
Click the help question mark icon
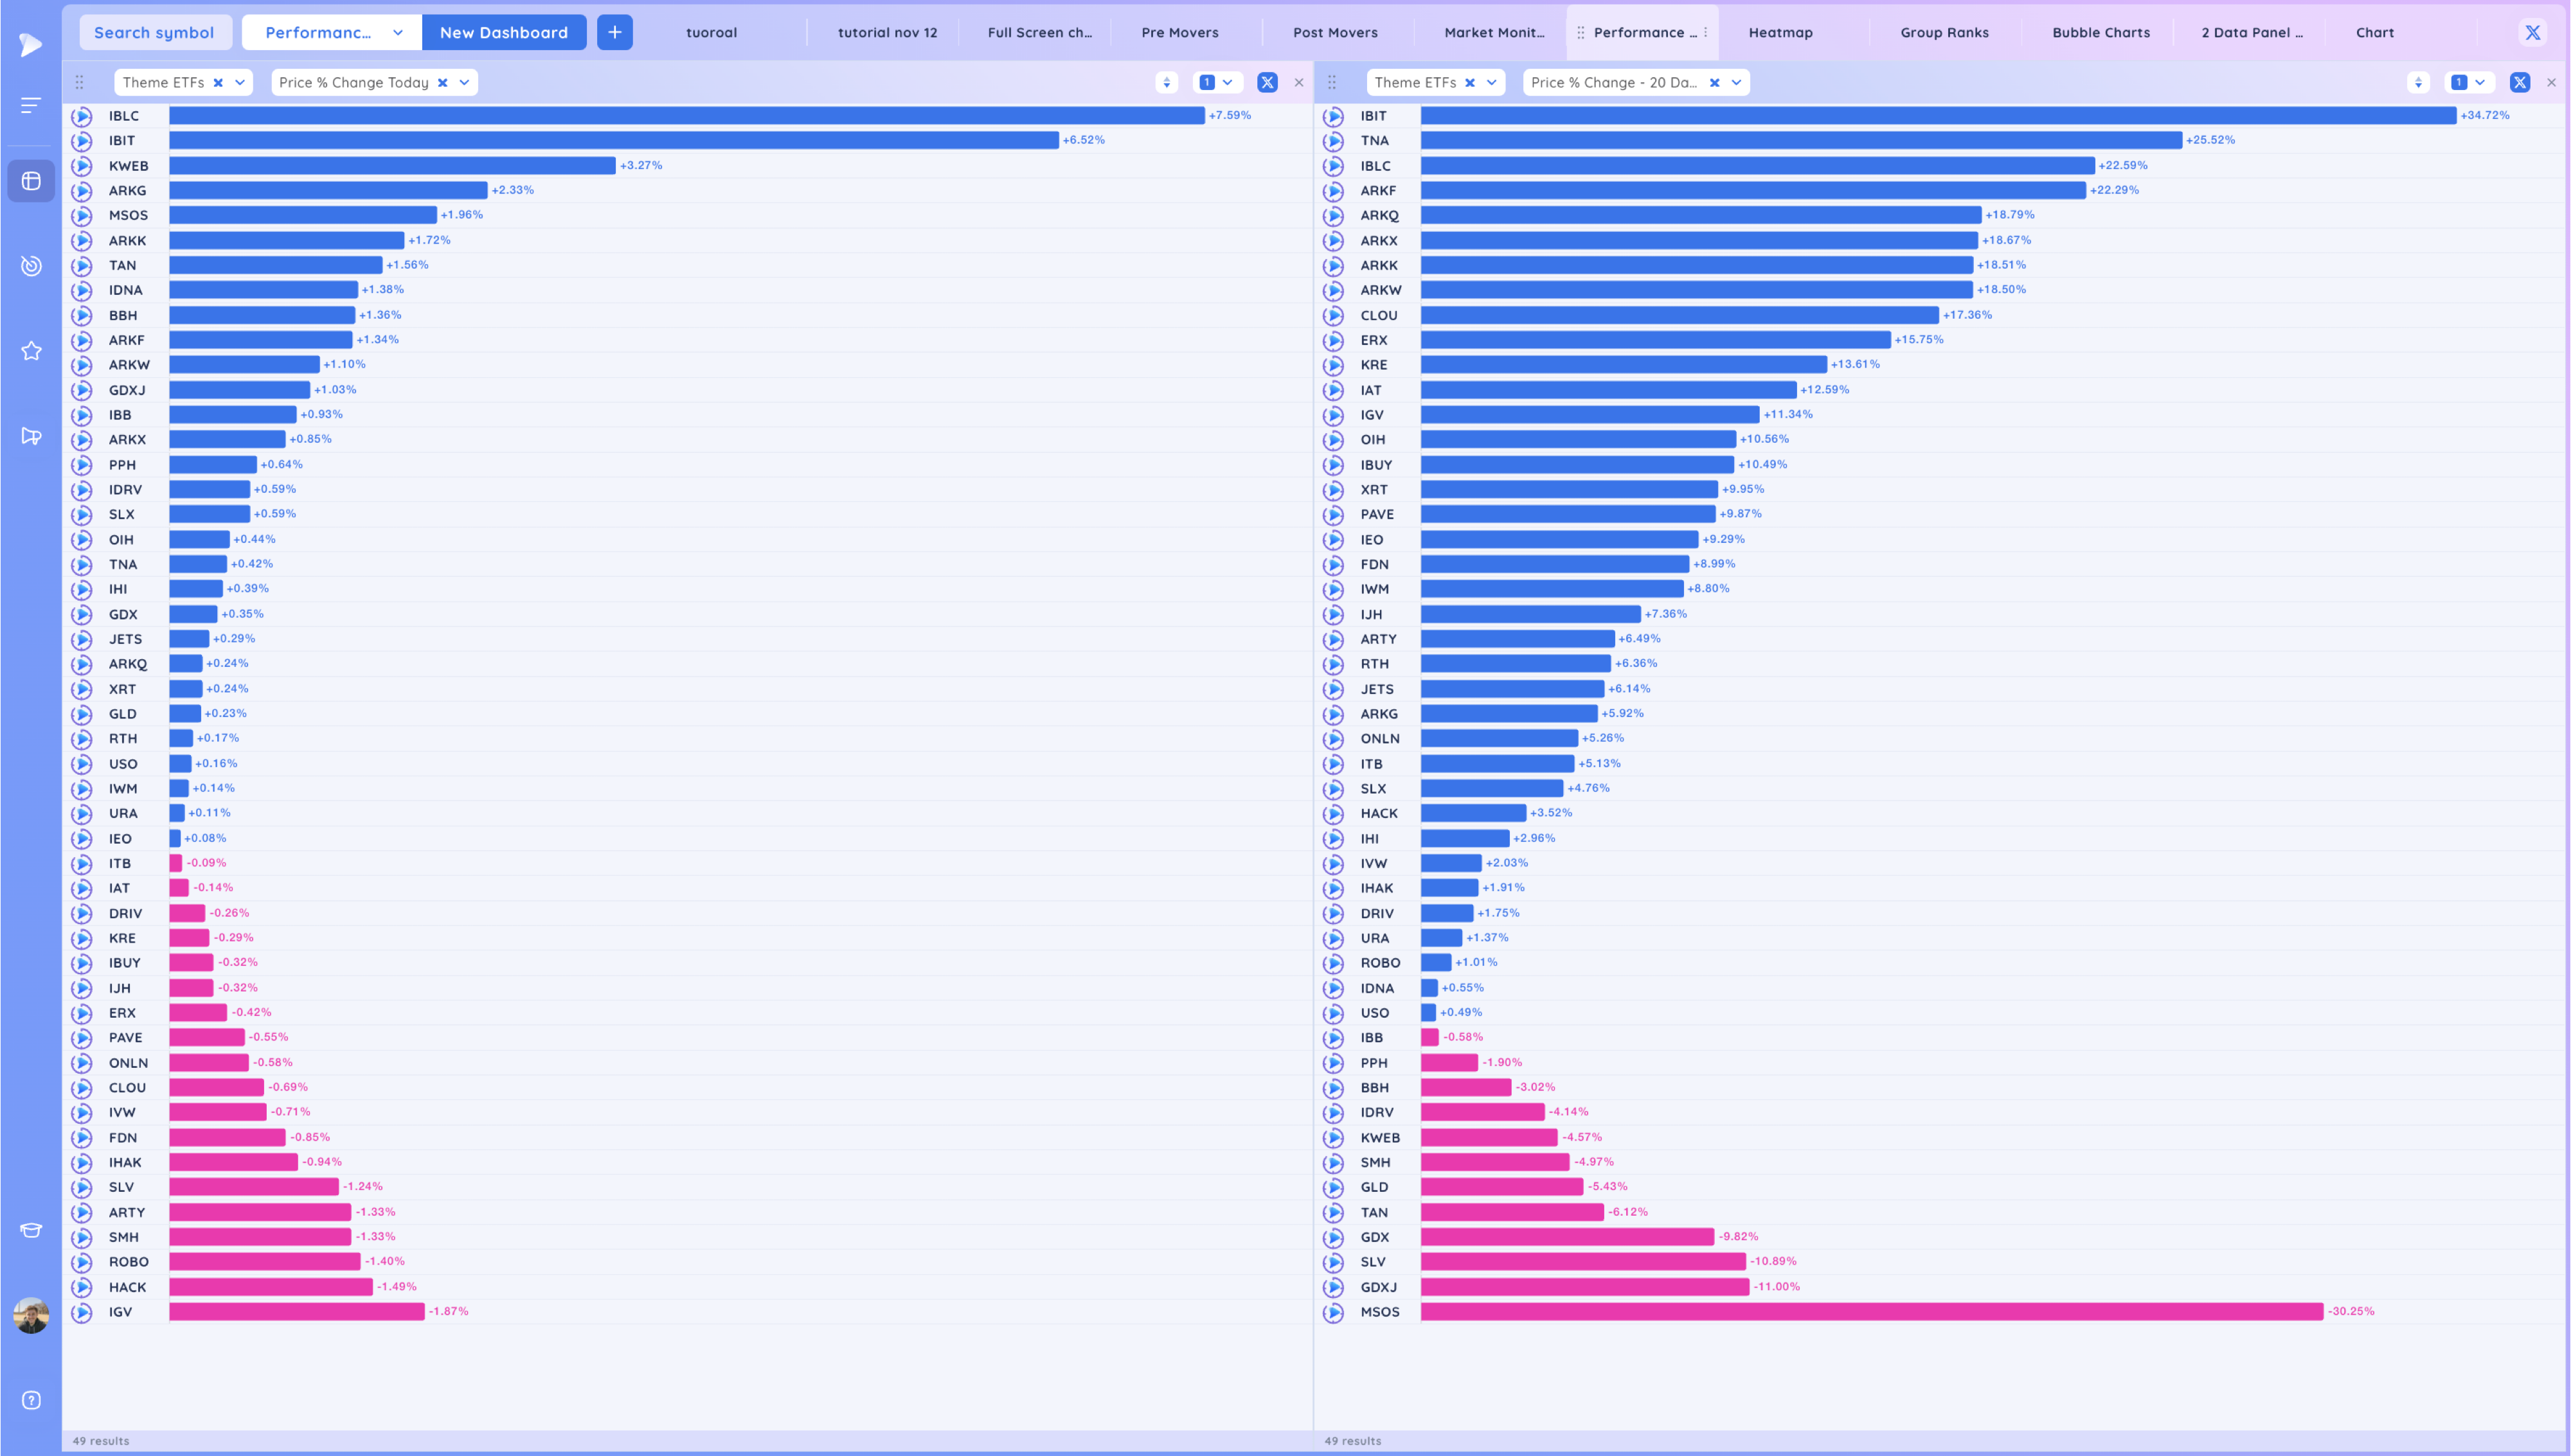tap(31, 1400)
